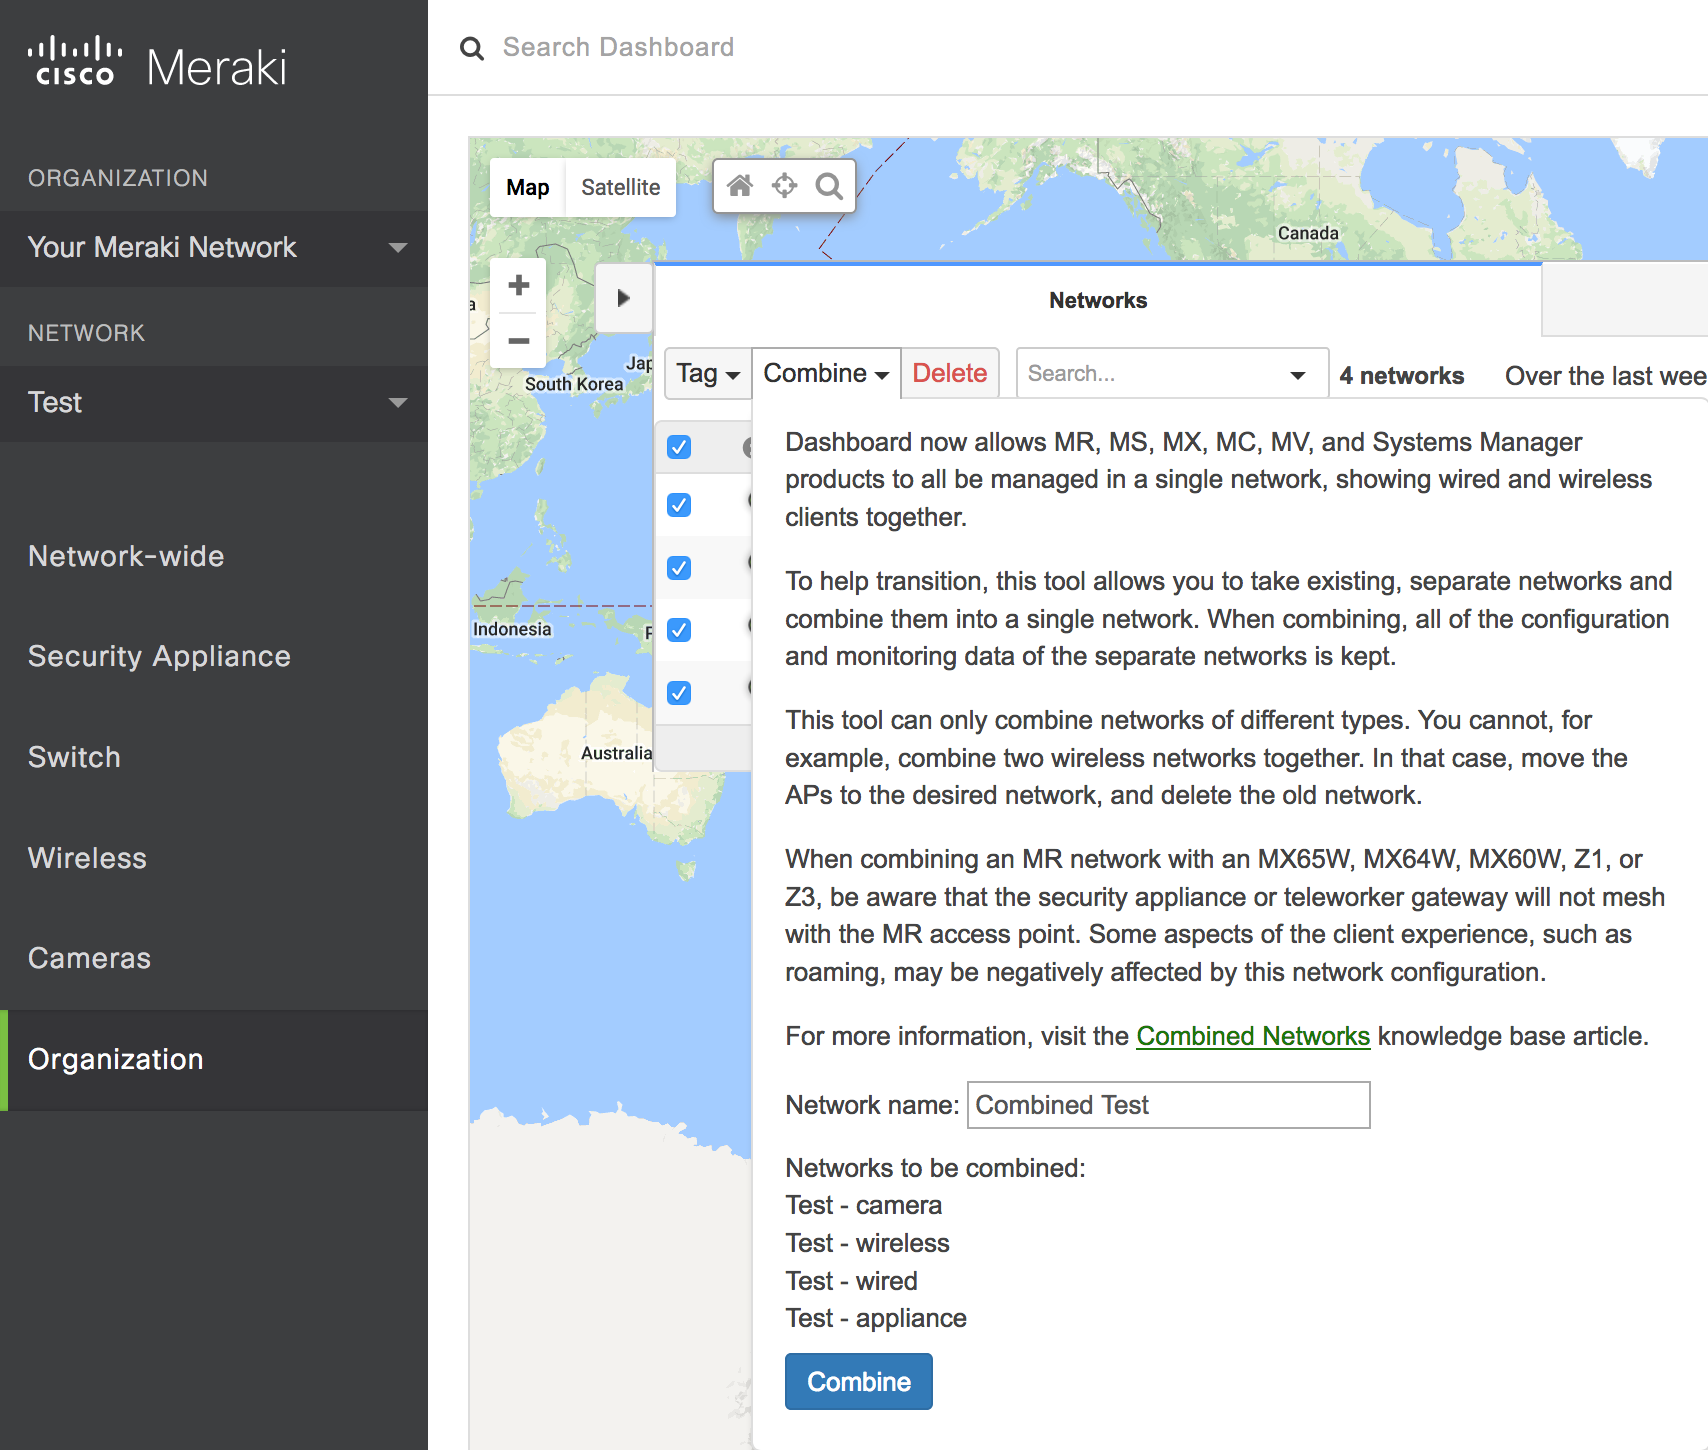
Task: Expand the Search networks dropdown arrow
Action: point(1298,375)
